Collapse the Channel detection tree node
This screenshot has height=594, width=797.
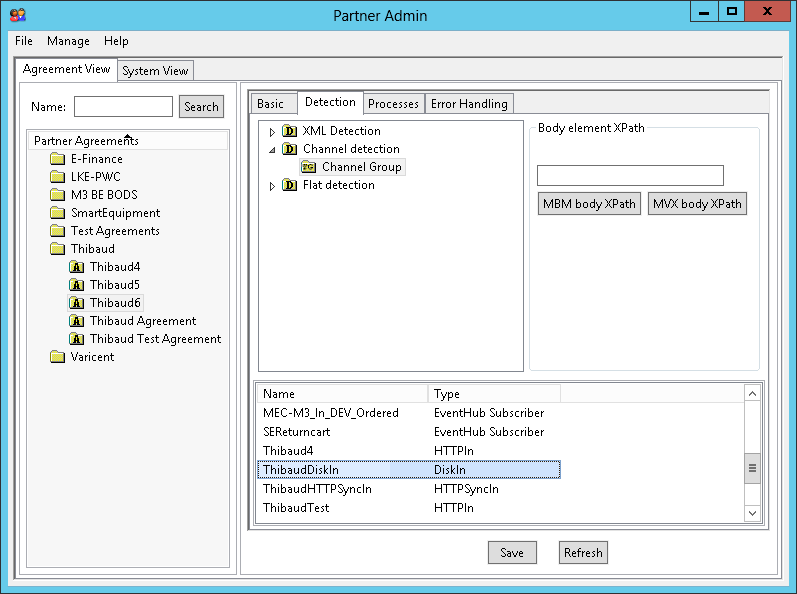(x=272, y=149)
